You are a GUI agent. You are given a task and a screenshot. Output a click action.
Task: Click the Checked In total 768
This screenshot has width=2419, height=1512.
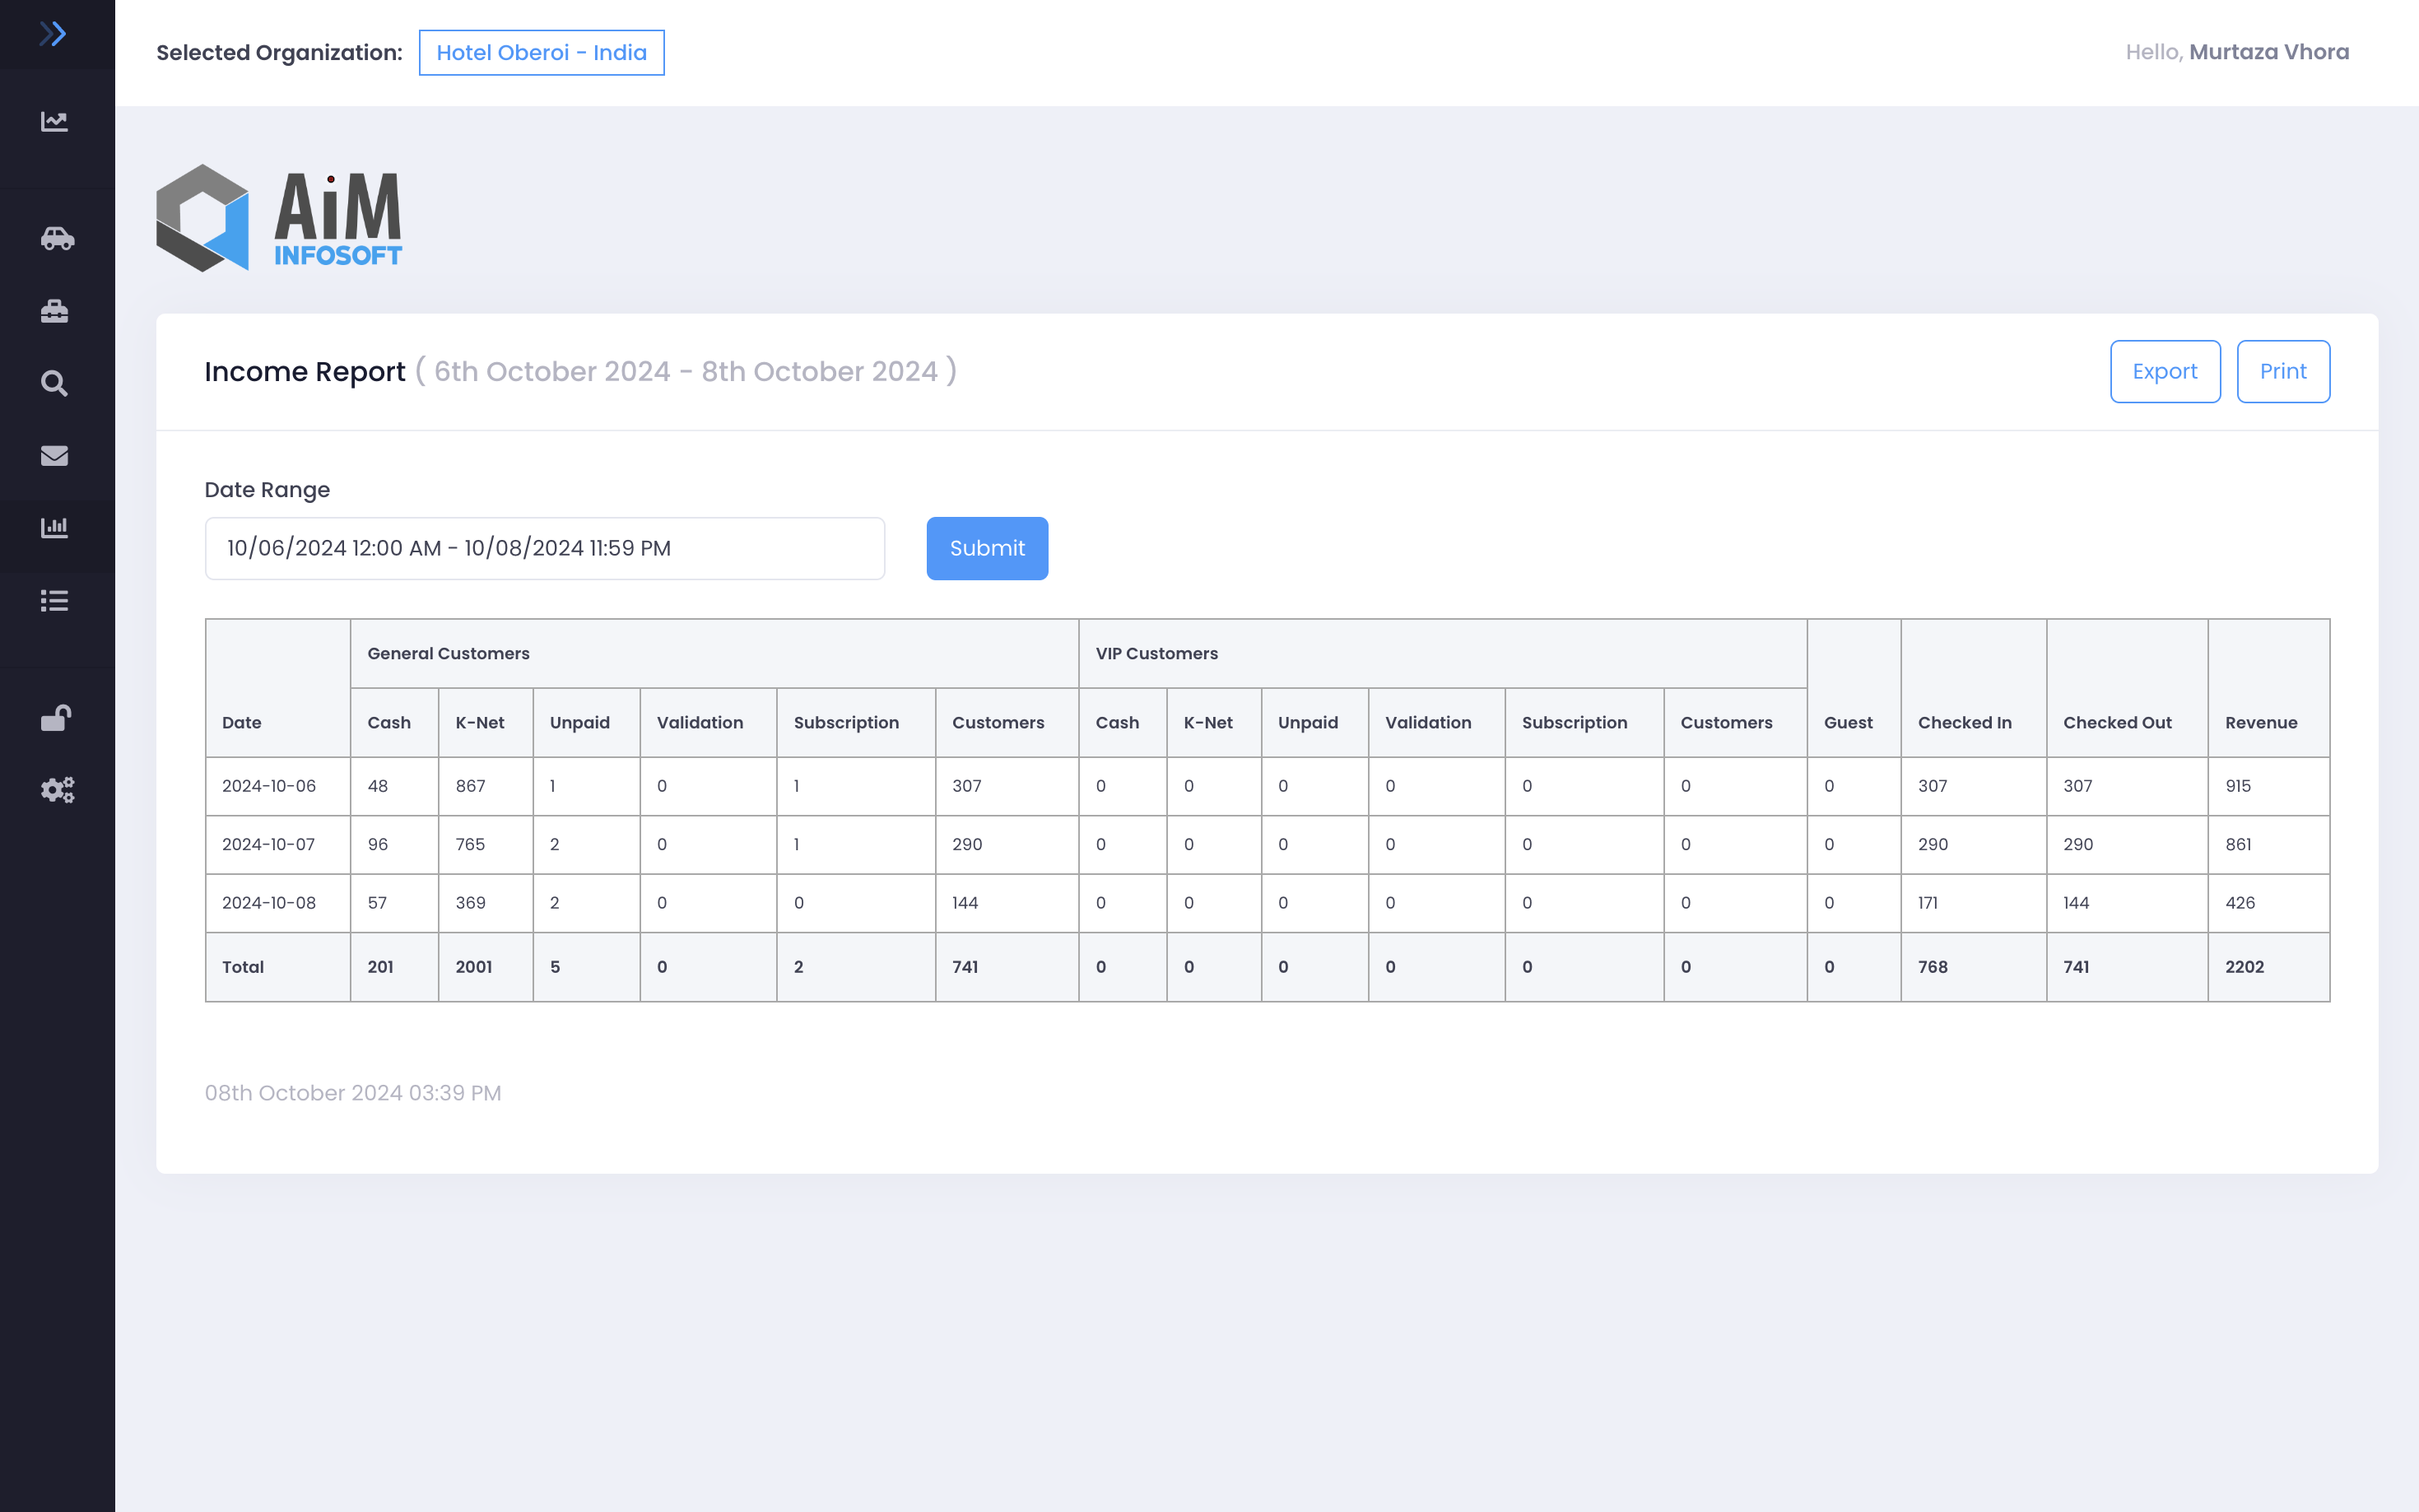click(1932, 967)
